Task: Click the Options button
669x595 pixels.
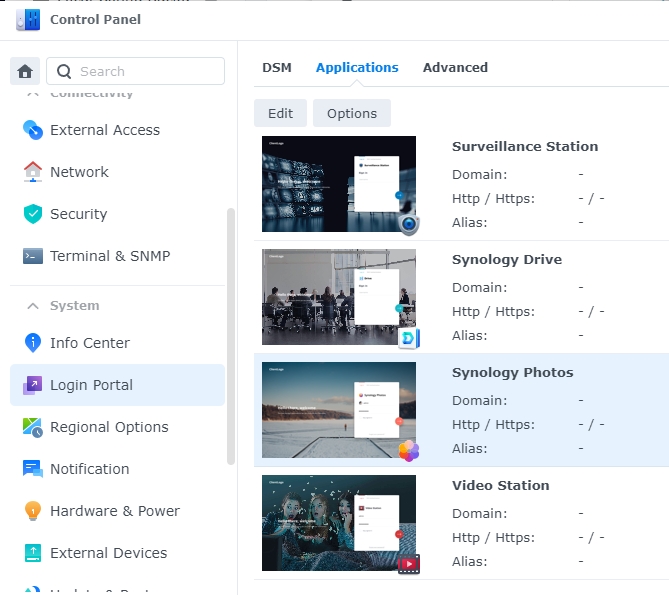Action: pyautogui.click(x=352, y=113)
